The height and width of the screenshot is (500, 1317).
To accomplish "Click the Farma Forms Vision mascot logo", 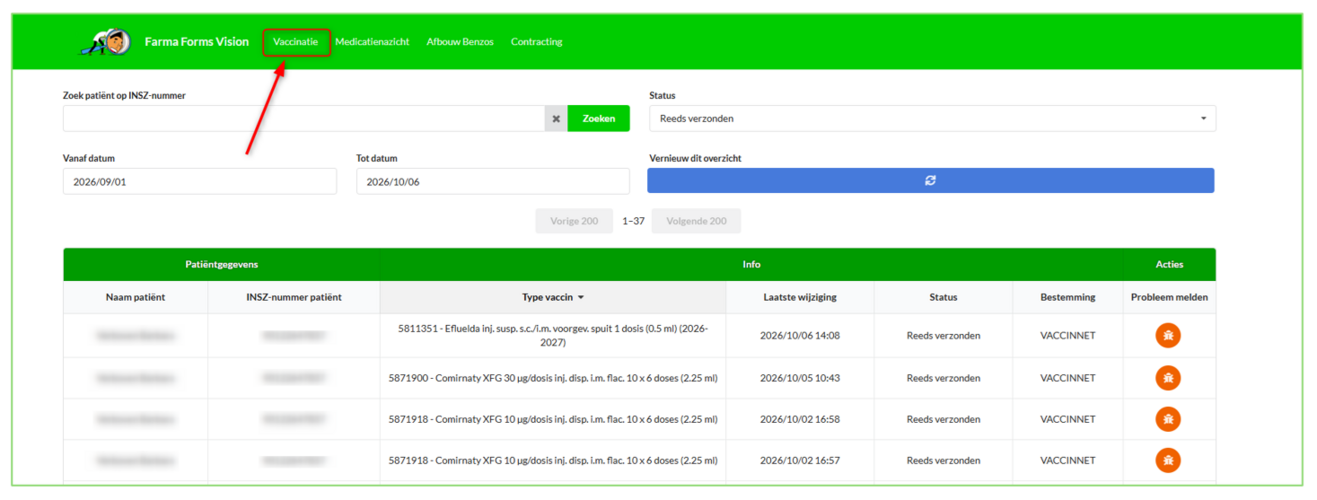I will click(107, 41).
